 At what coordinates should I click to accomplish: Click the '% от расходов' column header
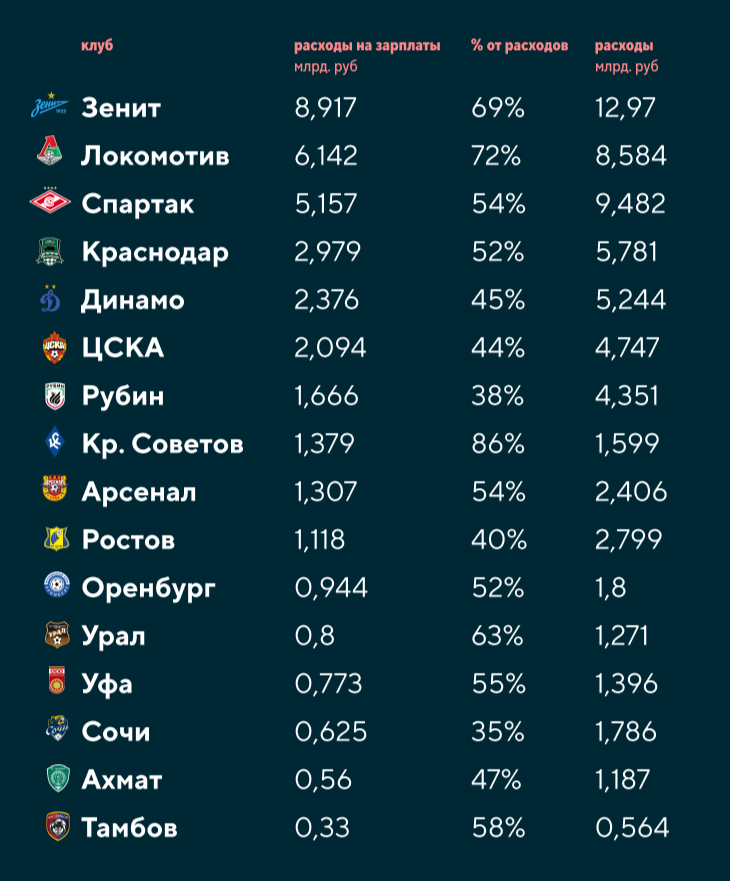(520, 46)
